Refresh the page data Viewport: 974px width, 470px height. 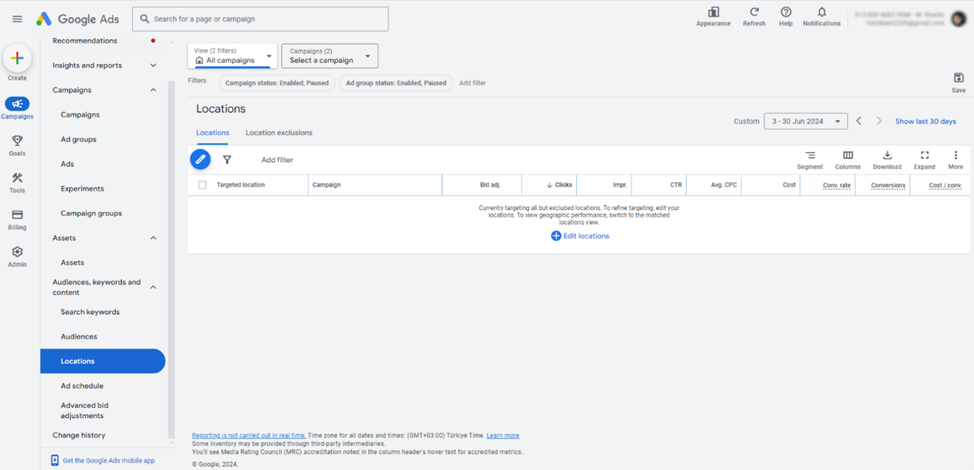click(754, 12)
